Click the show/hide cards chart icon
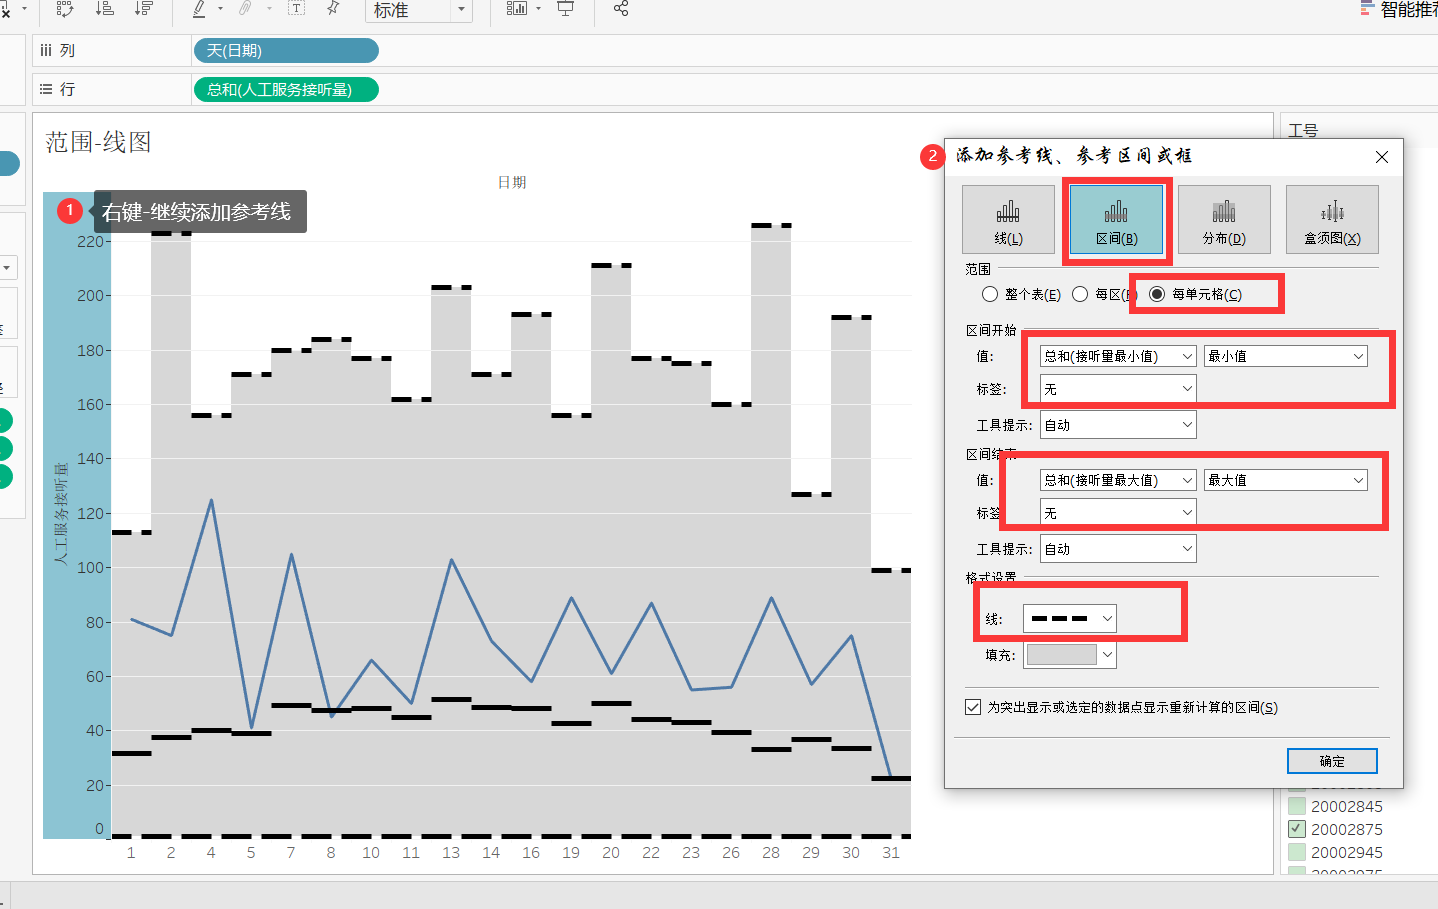The height and width of the screenshot is (909, 1438). pyautogui.click(x=517, y=9)
